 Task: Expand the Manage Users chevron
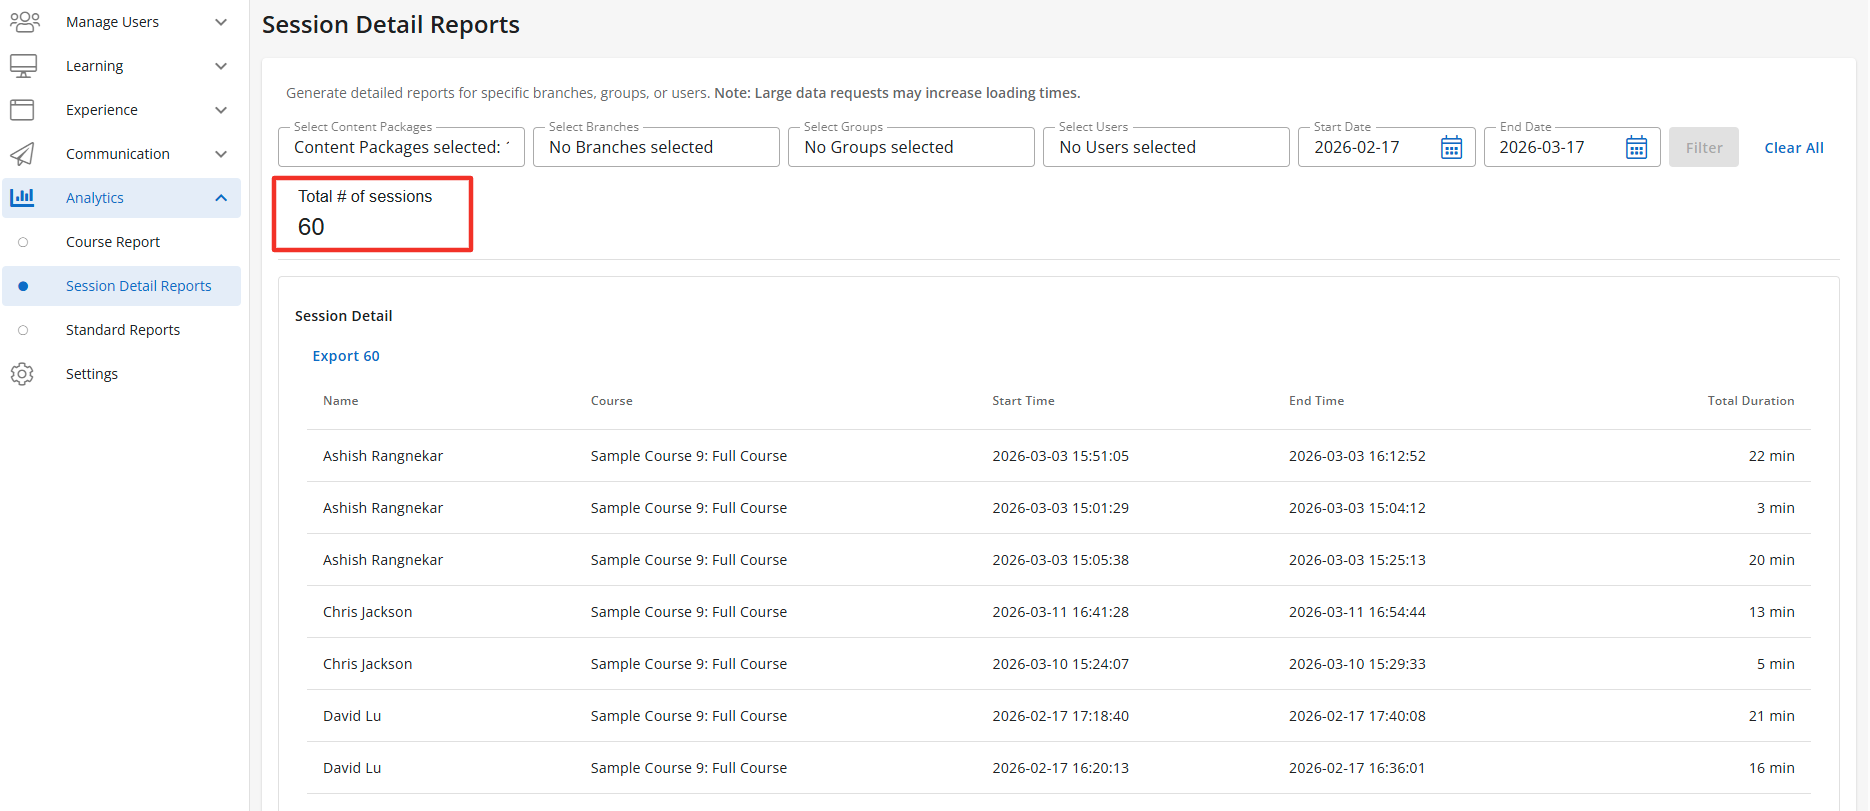point(221,22)
